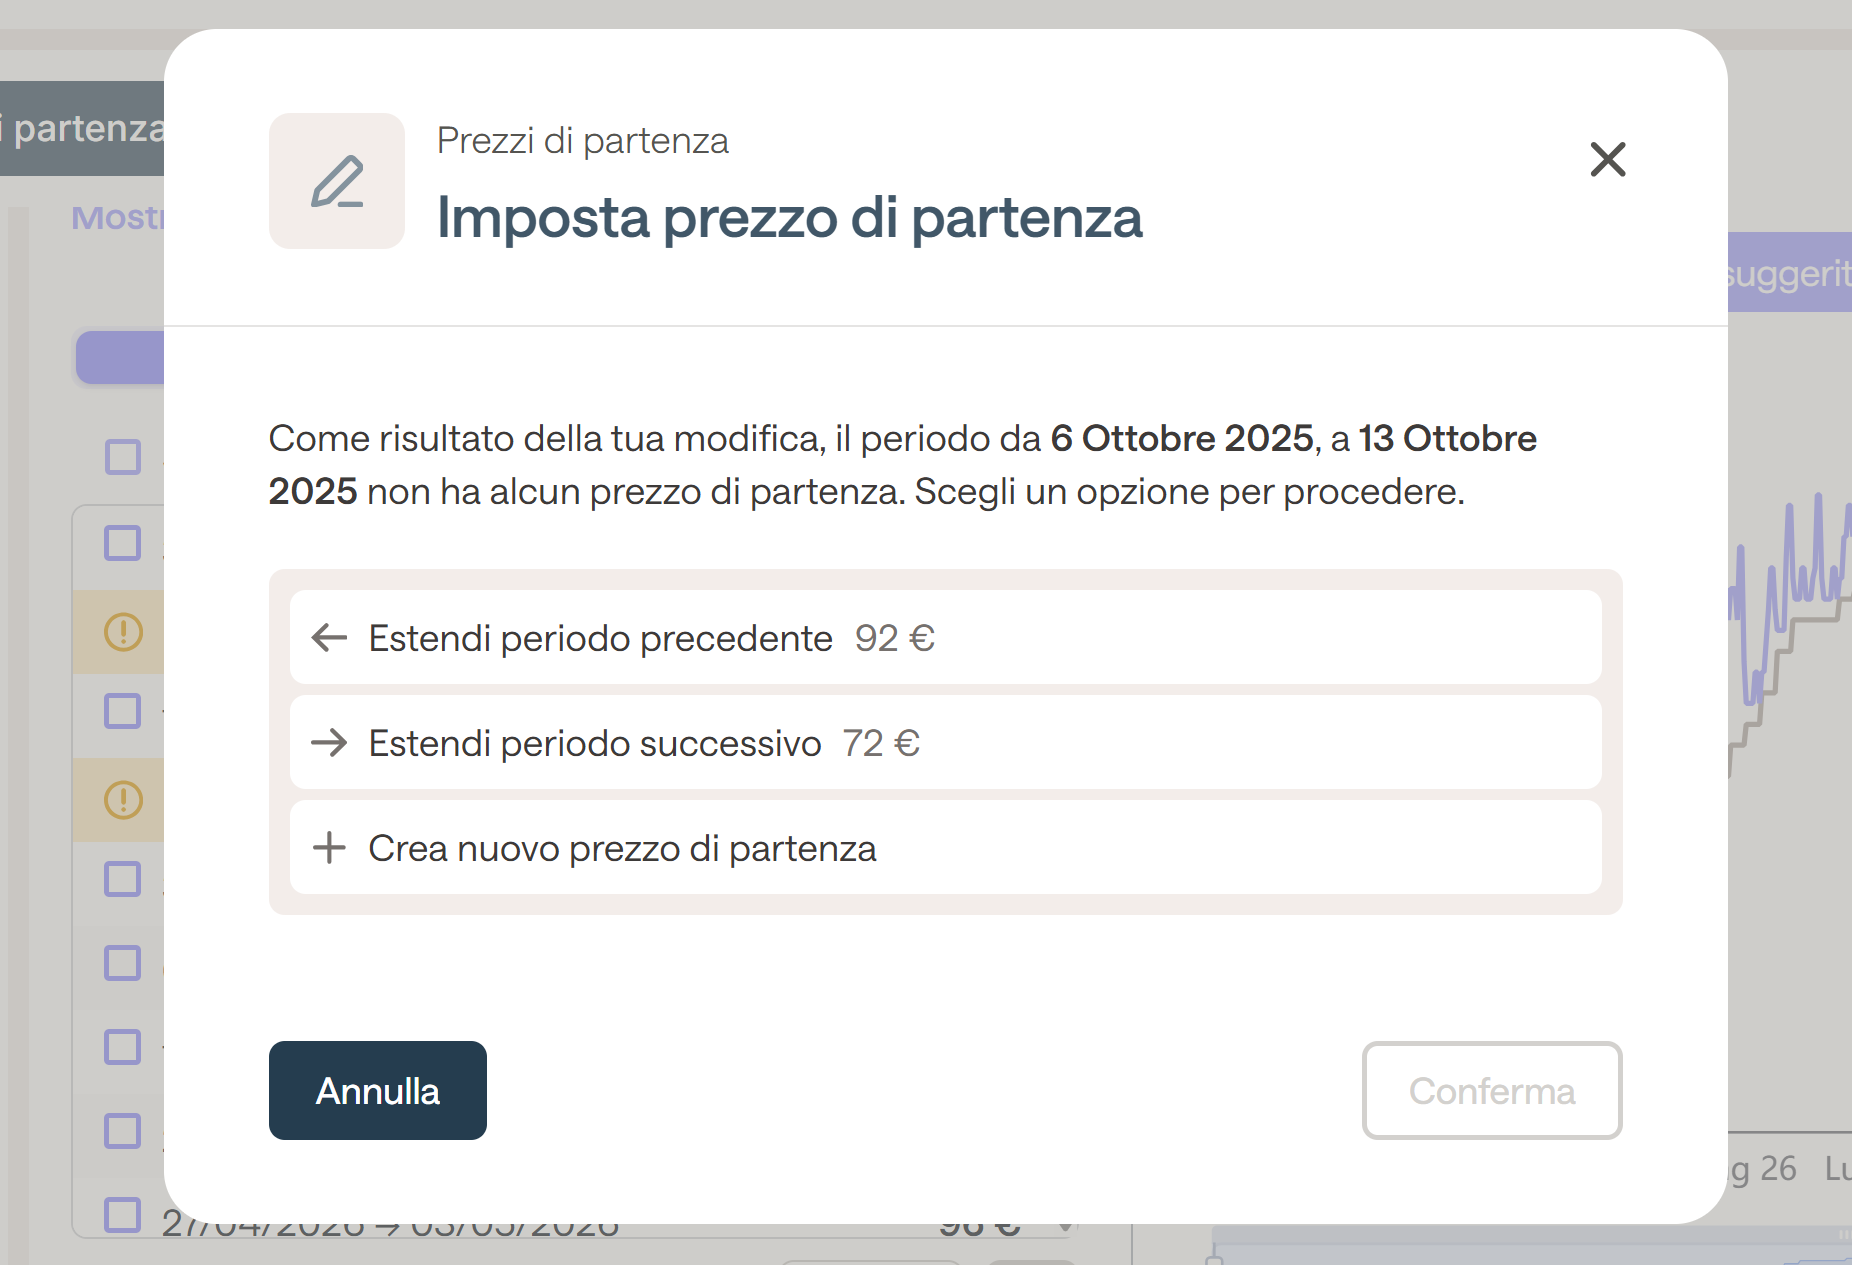Image resolution: width=1852 pixels, height=1265 pixels.
Task: Click the left arrow icon for previous period
Action: (x=329, y=637)
